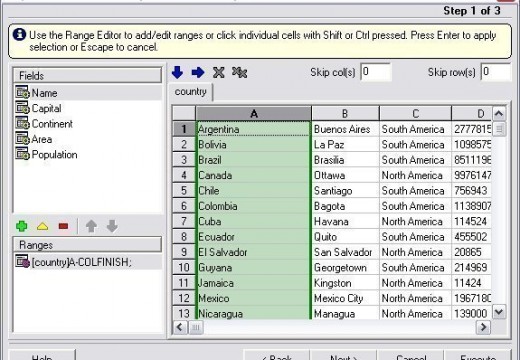Click South America cell in Ecuador row
The image size is (520, 360).
[415, 237]
